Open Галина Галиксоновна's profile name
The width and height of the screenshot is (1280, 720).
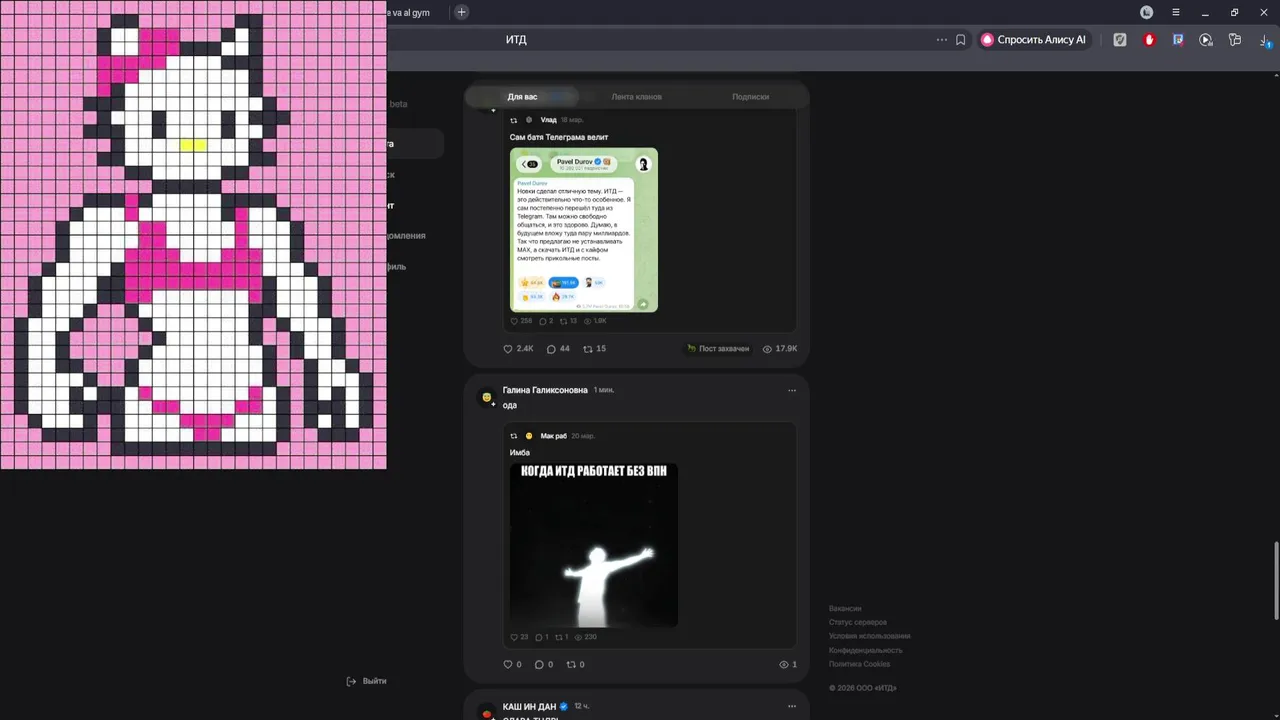545,390
